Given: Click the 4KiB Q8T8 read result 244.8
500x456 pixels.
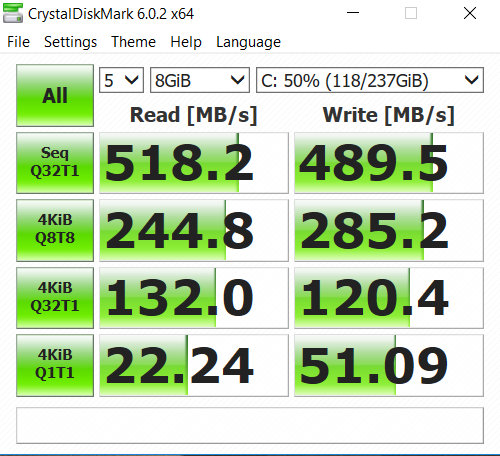Looking at the screenshot, I should tap(194, 230).
